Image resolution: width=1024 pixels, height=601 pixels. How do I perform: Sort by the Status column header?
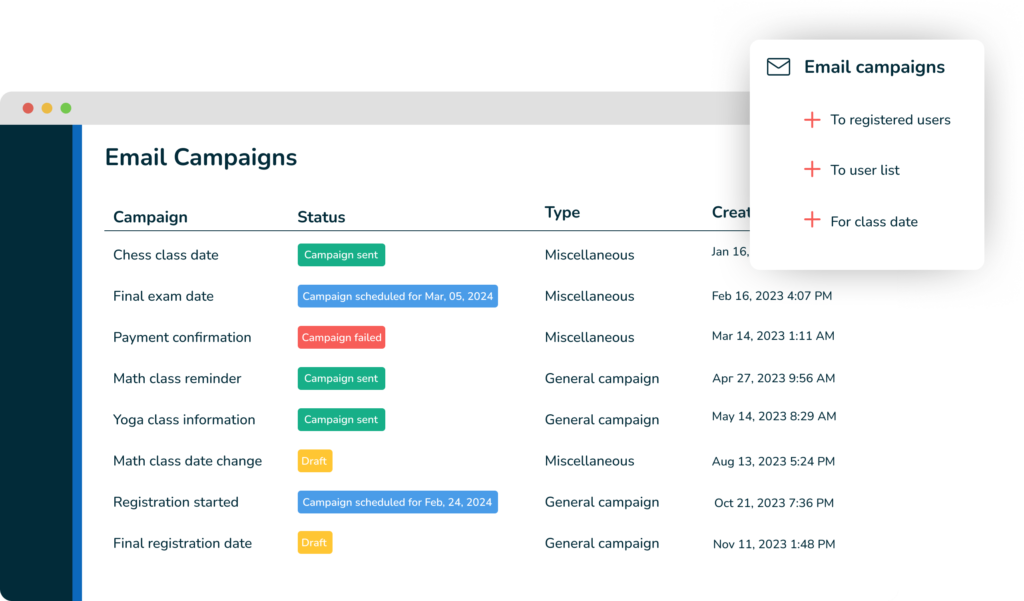(x=321, y=217)
